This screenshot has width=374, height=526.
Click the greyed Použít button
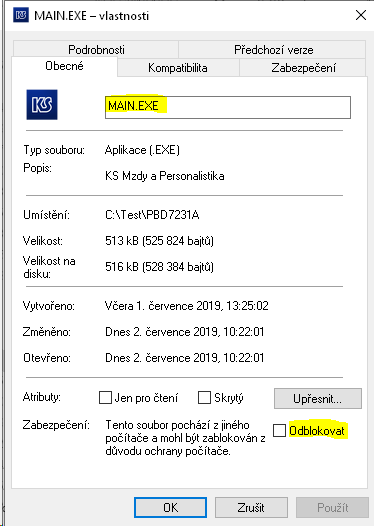332,508
